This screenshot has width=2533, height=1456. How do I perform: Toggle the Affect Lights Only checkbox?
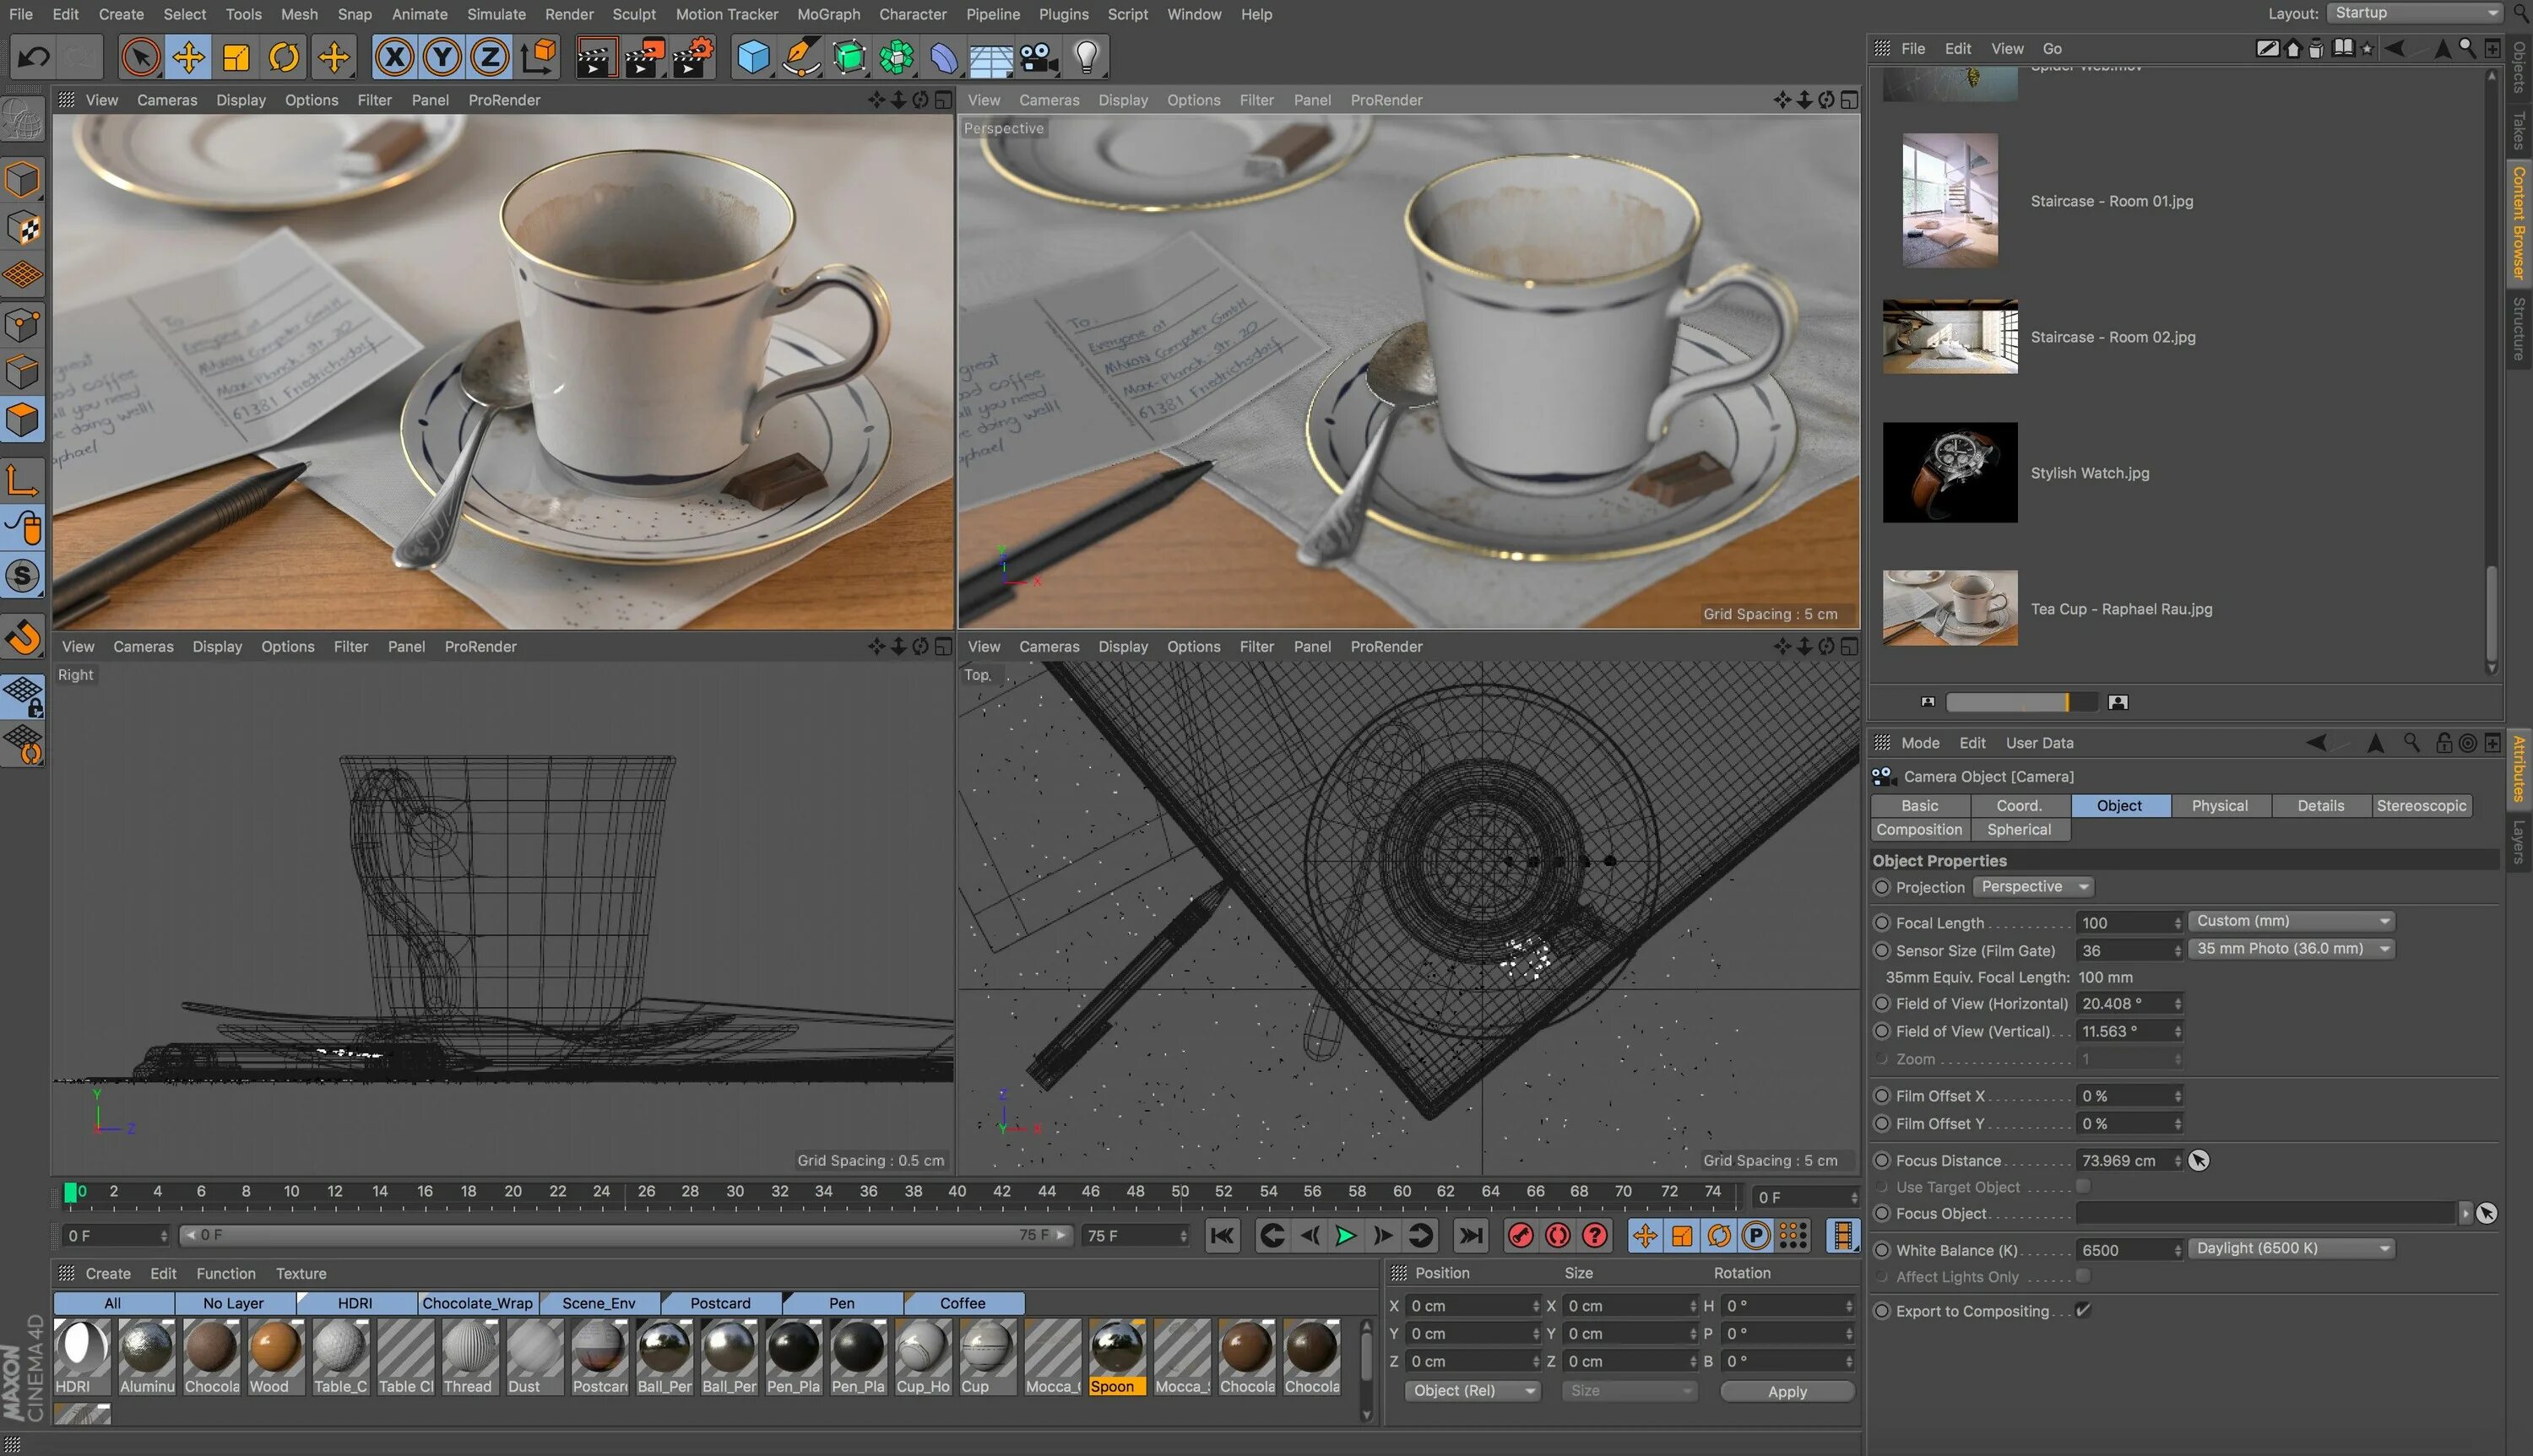pos(2083,1276)
